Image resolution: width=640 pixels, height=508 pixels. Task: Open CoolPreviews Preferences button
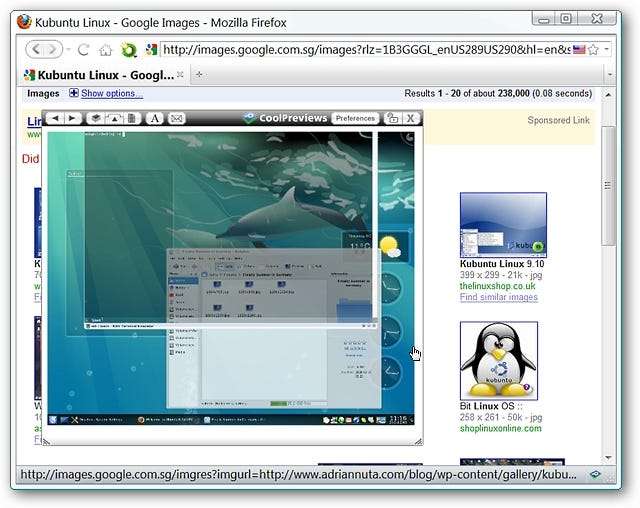pos(355,118)
